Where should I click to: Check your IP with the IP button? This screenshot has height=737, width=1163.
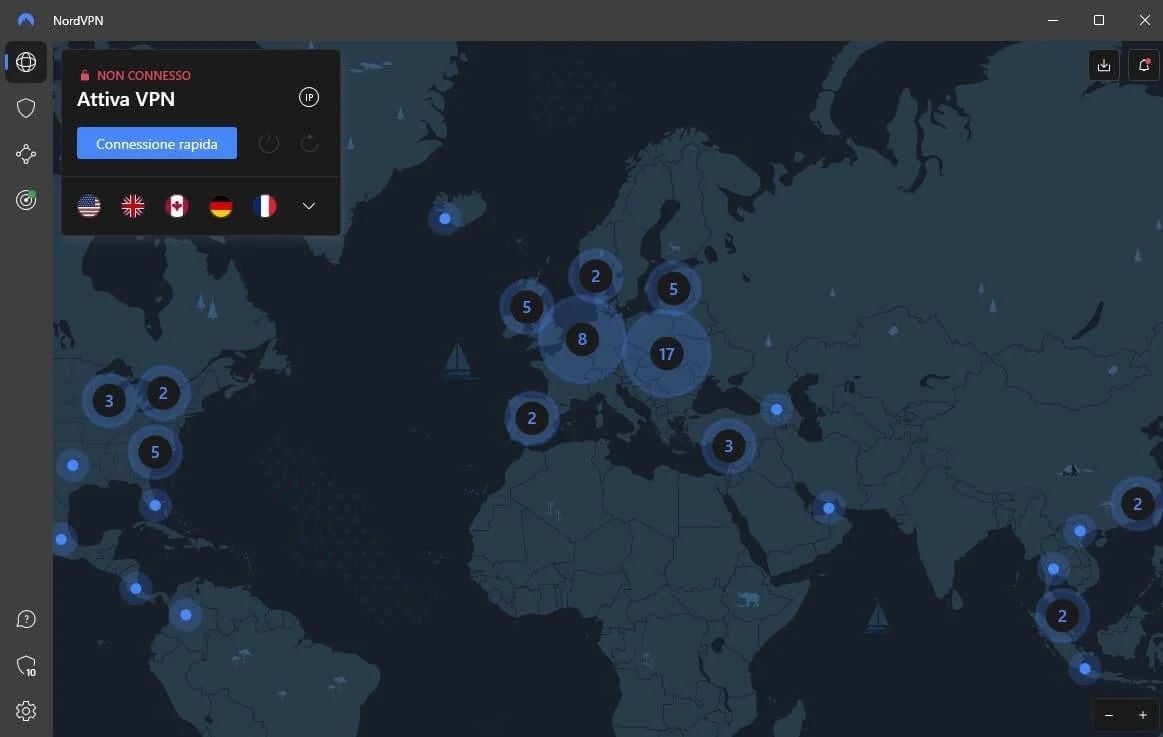click(309, 97)
